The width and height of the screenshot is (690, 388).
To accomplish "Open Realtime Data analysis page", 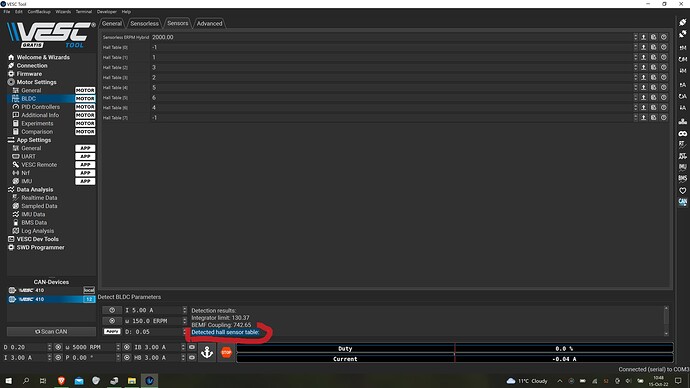I will pos(39,198).
